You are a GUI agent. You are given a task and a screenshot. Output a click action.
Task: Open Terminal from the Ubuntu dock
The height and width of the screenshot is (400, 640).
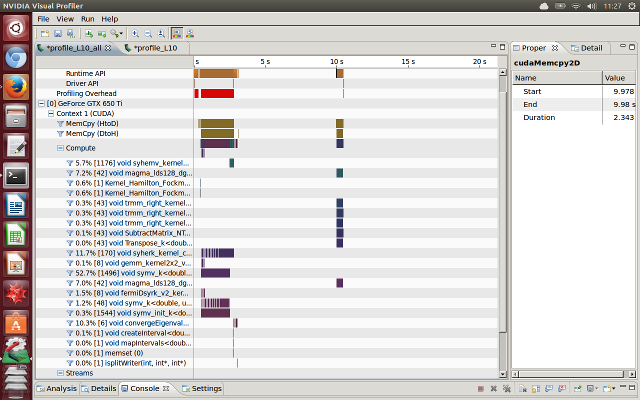pyautogui.click(x=16, y=176)
